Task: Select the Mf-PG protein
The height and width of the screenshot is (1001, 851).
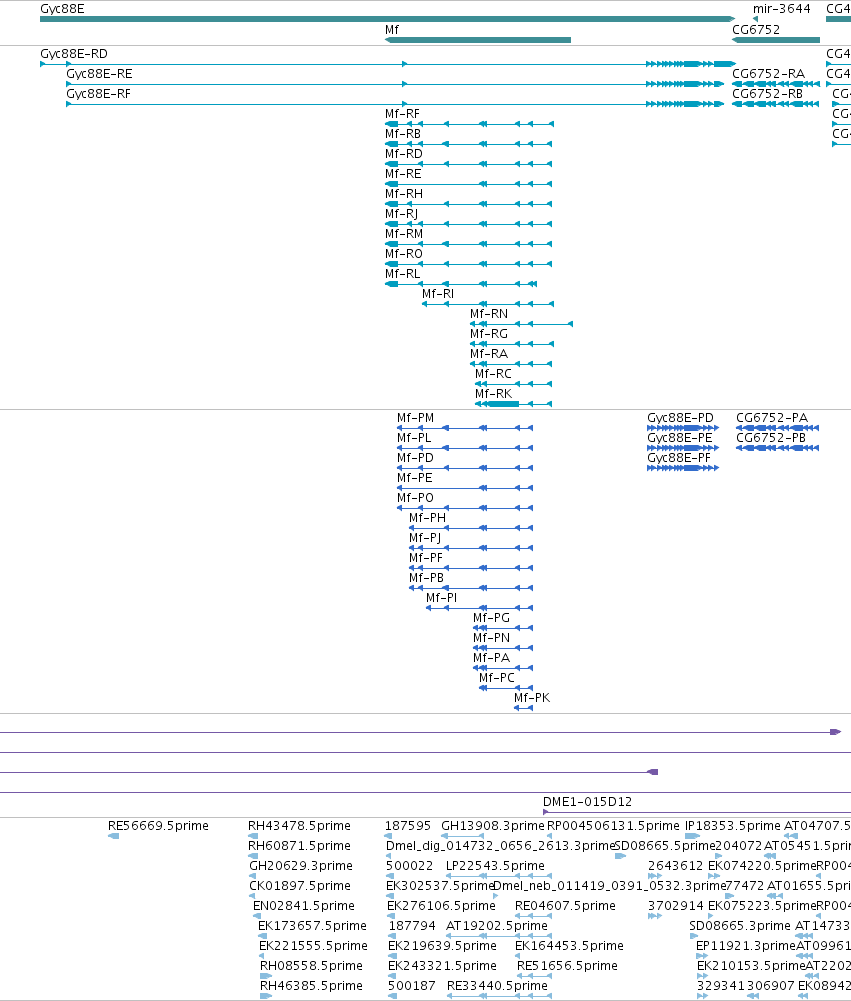Action: 503,628
